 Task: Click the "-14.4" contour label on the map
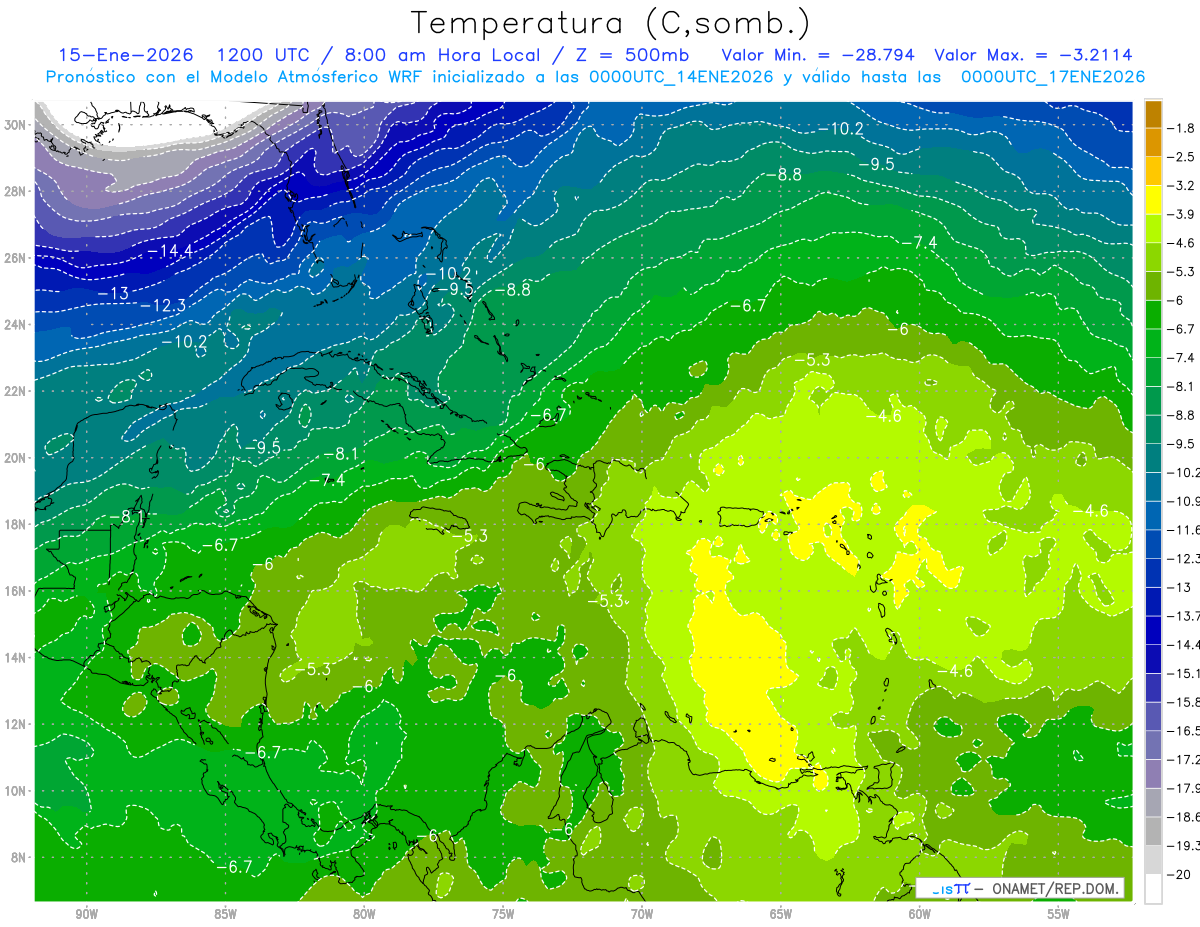[170, 251]
